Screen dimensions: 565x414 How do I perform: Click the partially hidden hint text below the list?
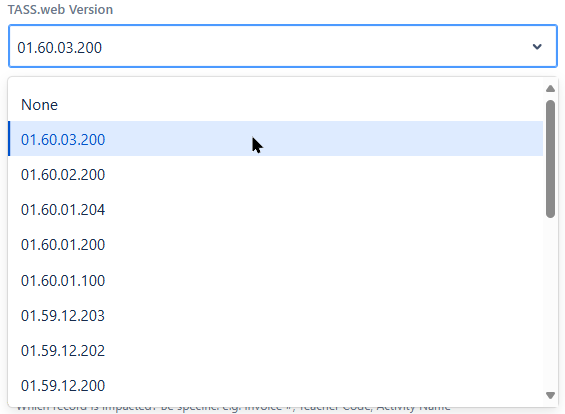(233, 408)
